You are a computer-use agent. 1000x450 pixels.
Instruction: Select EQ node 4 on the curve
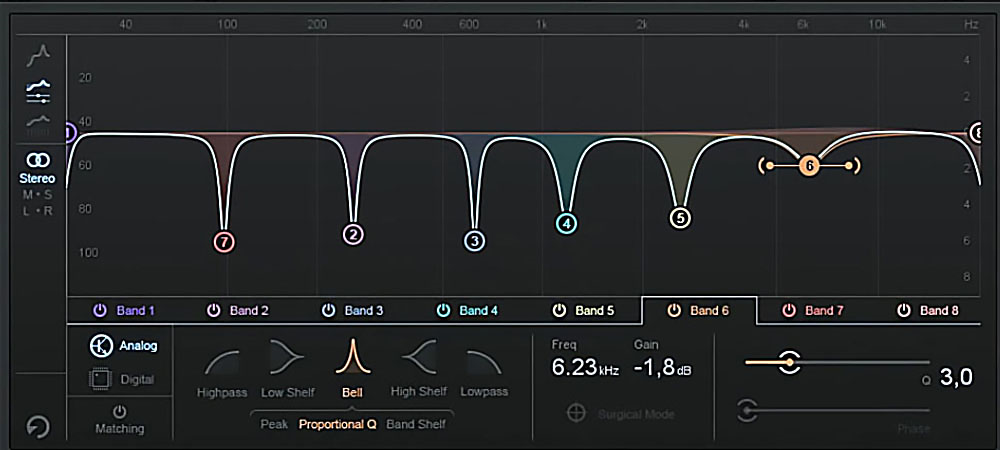click(x=566, y=224)
